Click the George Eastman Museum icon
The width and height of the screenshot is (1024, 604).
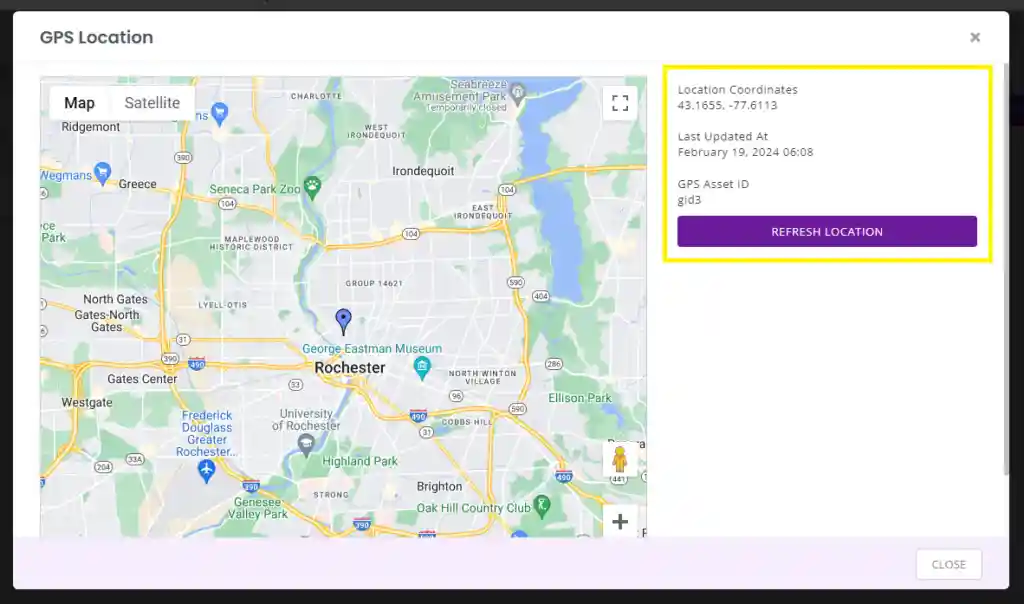click(422, 366)
